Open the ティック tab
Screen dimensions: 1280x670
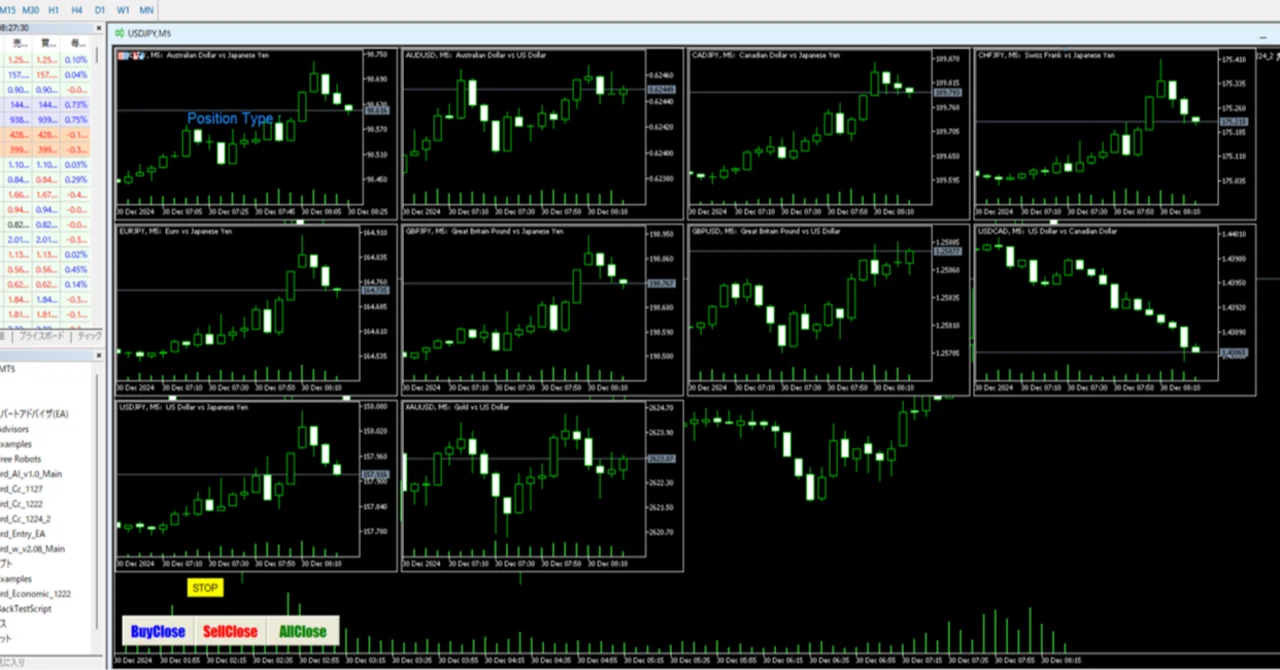(x=89, y=336)
